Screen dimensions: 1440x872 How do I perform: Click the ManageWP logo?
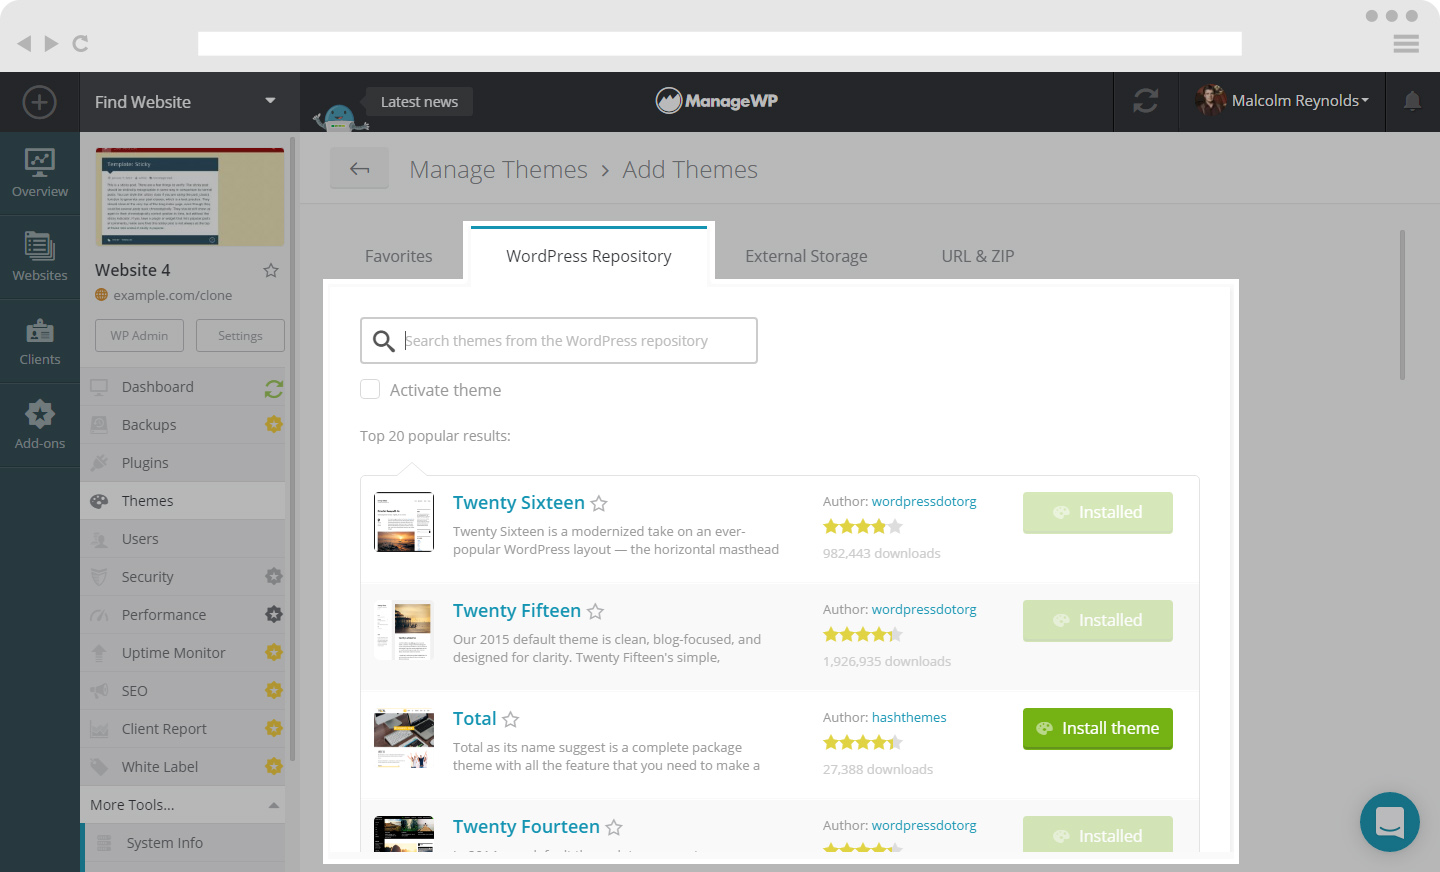(717, 100)
